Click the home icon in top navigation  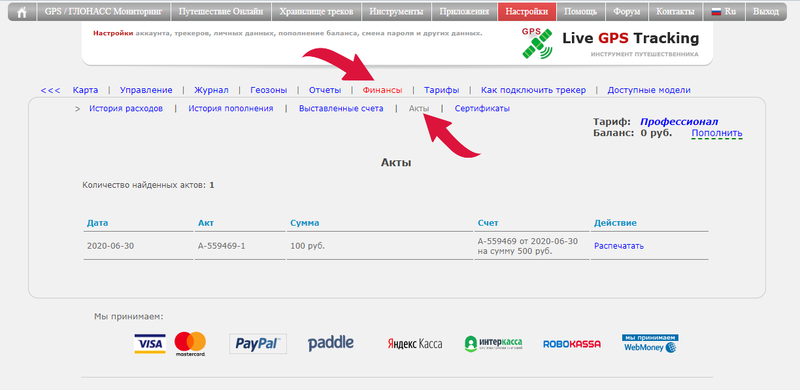click(x=22, y=12)
